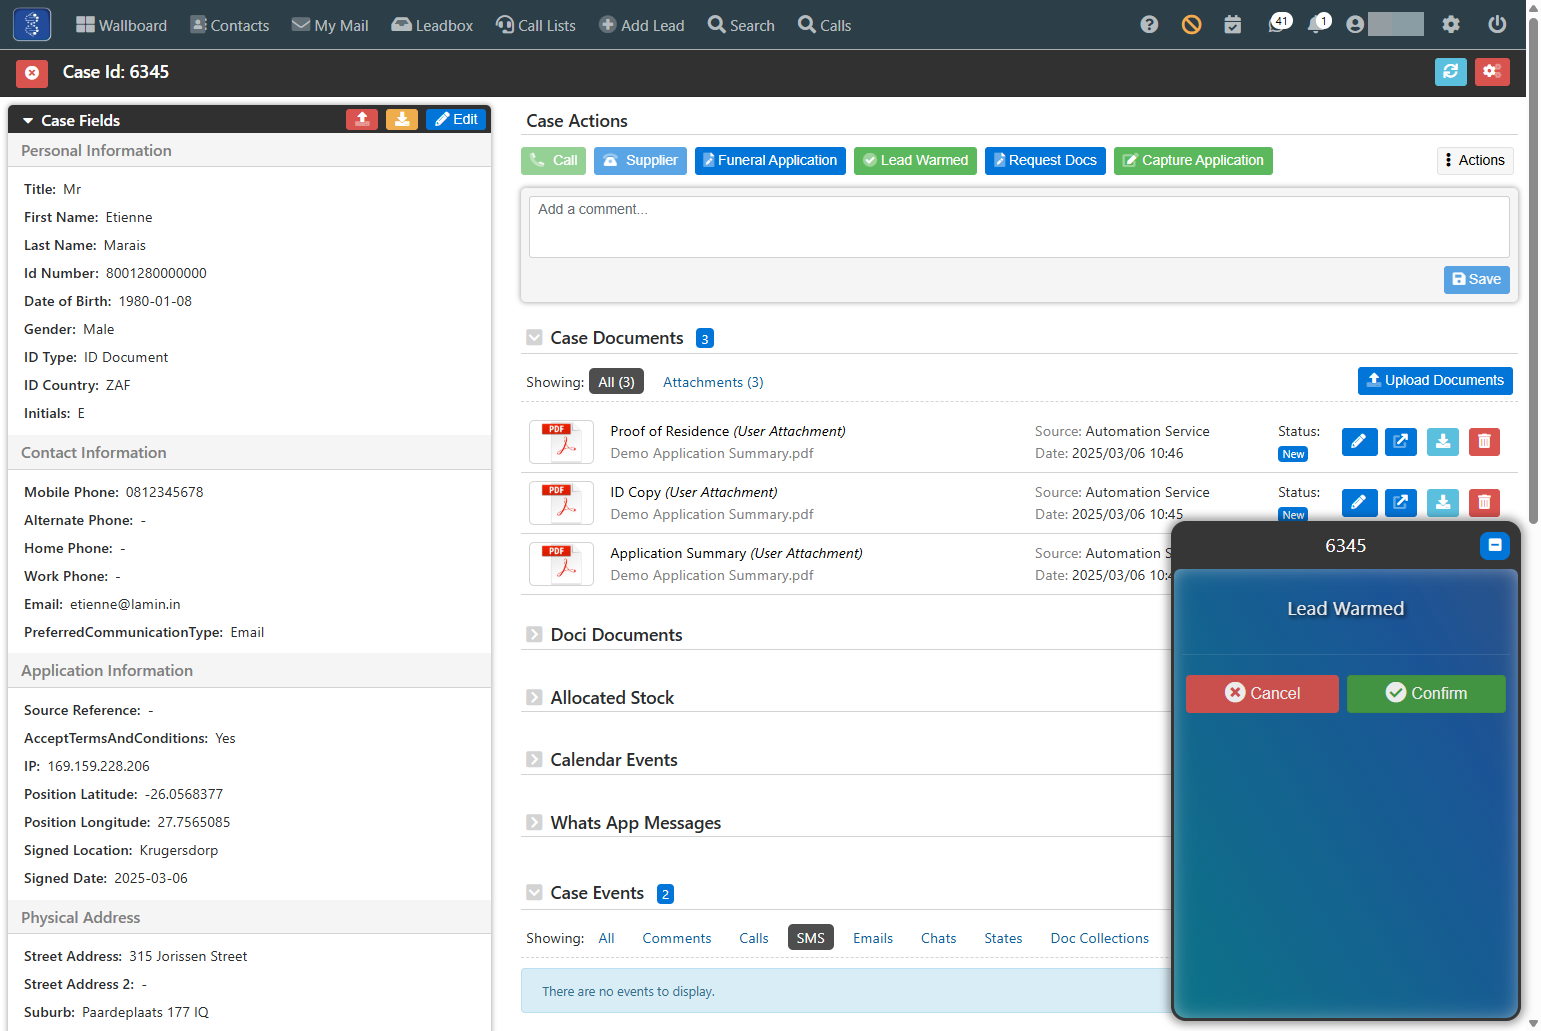Edit the ID Copy document
1541x1031 pixels.
[1359, 503]
